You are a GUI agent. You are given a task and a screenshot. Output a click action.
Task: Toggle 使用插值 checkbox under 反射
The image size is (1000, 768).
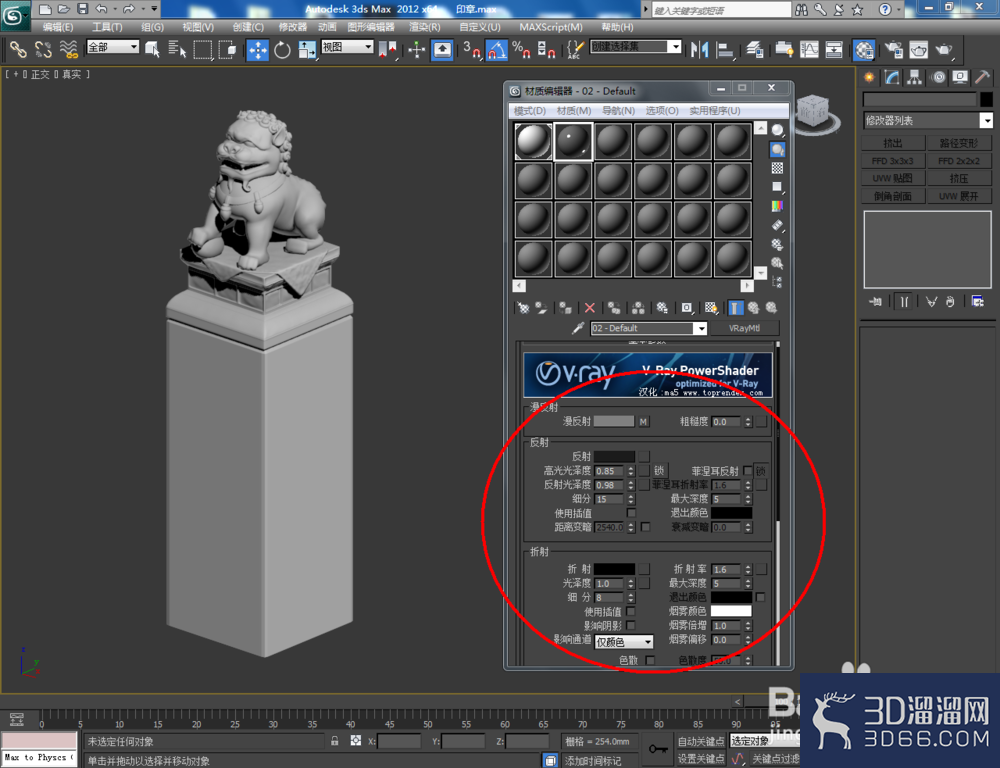point(631,513)
